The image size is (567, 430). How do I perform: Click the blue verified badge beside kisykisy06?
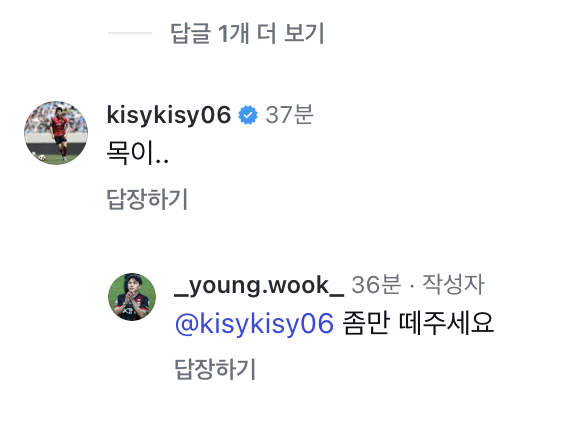248,115
